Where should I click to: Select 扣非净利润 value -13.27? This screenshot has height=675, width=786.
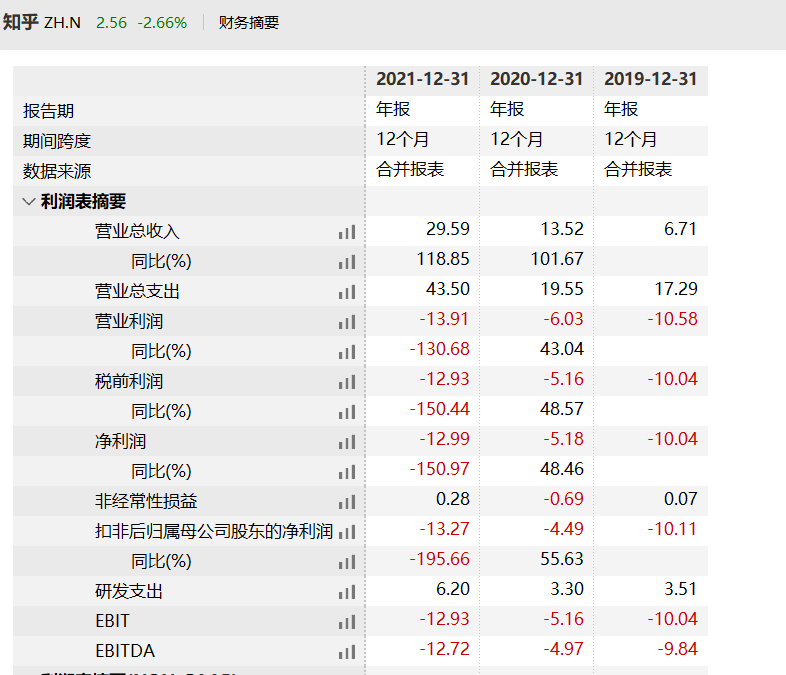point(444,529)
